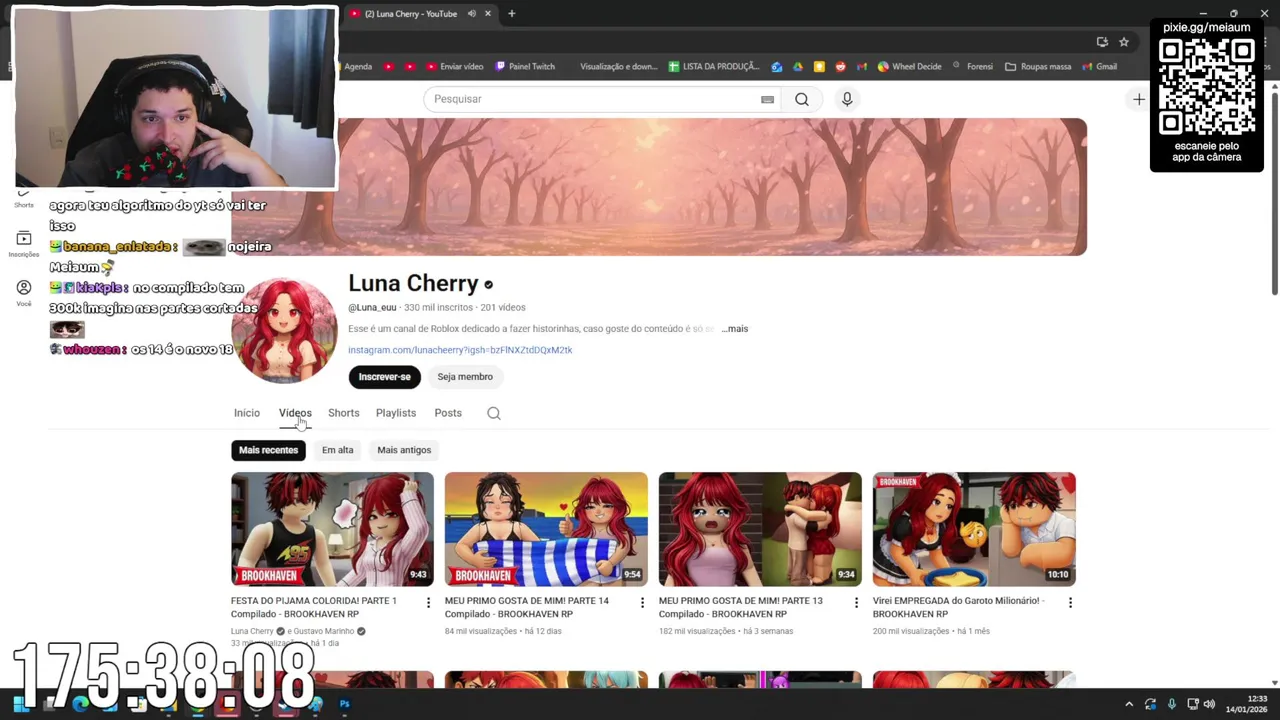Switch to the Início tab

point(247,413)
